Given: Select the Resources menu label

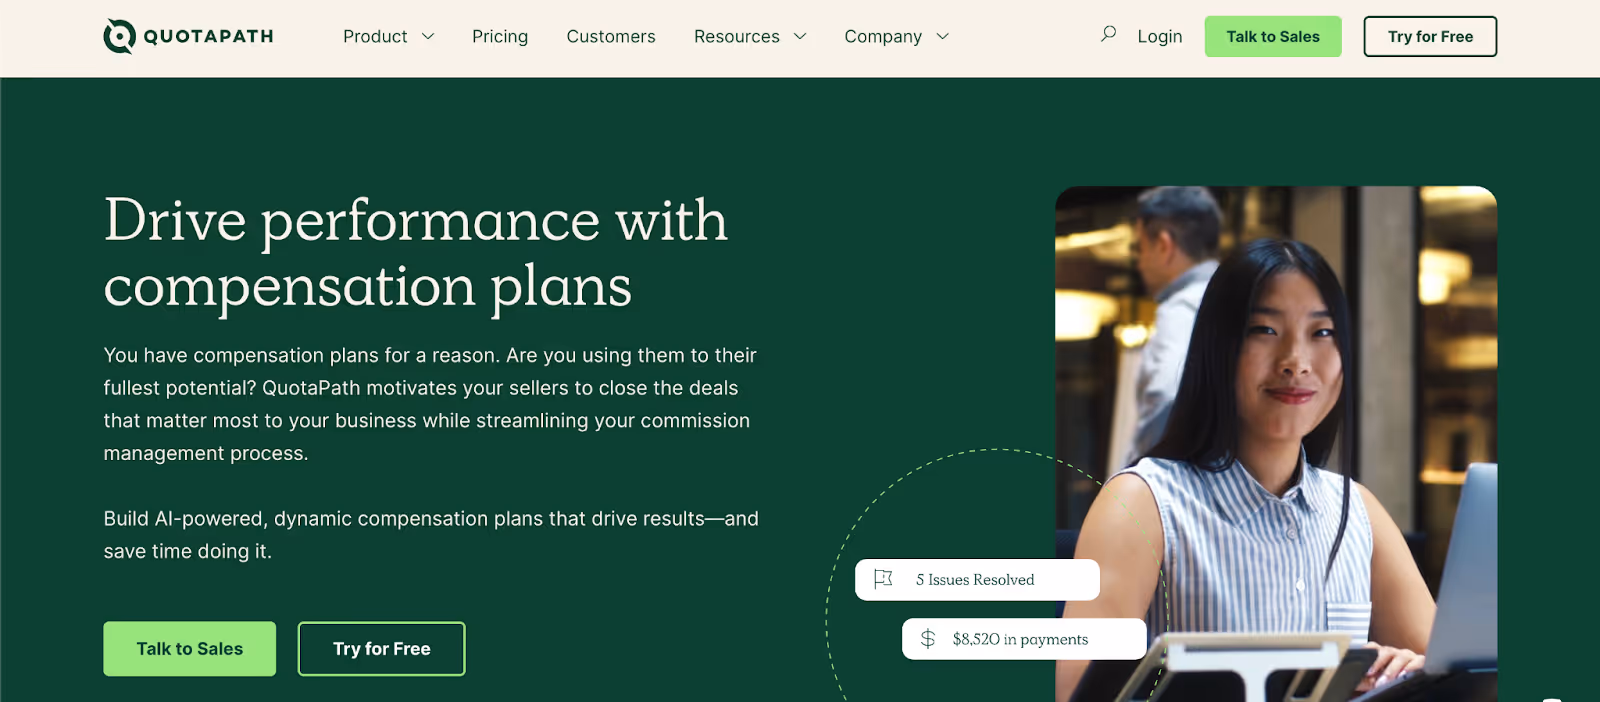Looking at the screenshot, I should (737, 36).
